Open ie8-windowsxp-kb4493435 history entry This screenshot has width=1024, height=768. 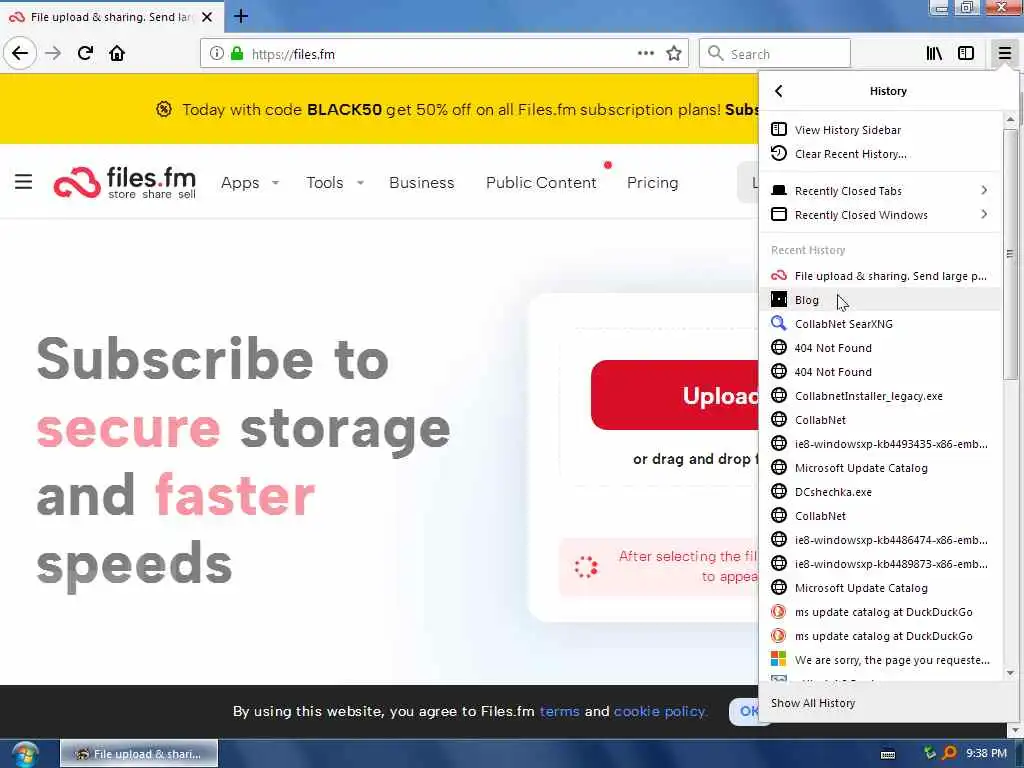[x=880, y=444]
